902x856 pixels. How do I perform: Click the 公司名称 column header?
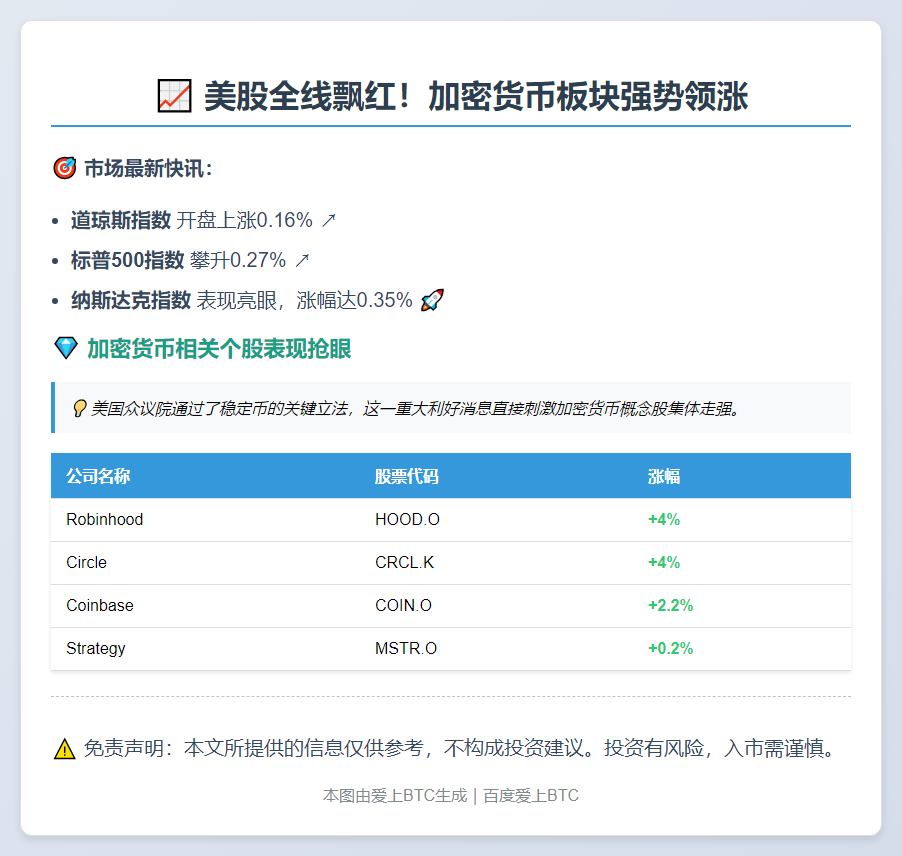click(x=98, y=476)
